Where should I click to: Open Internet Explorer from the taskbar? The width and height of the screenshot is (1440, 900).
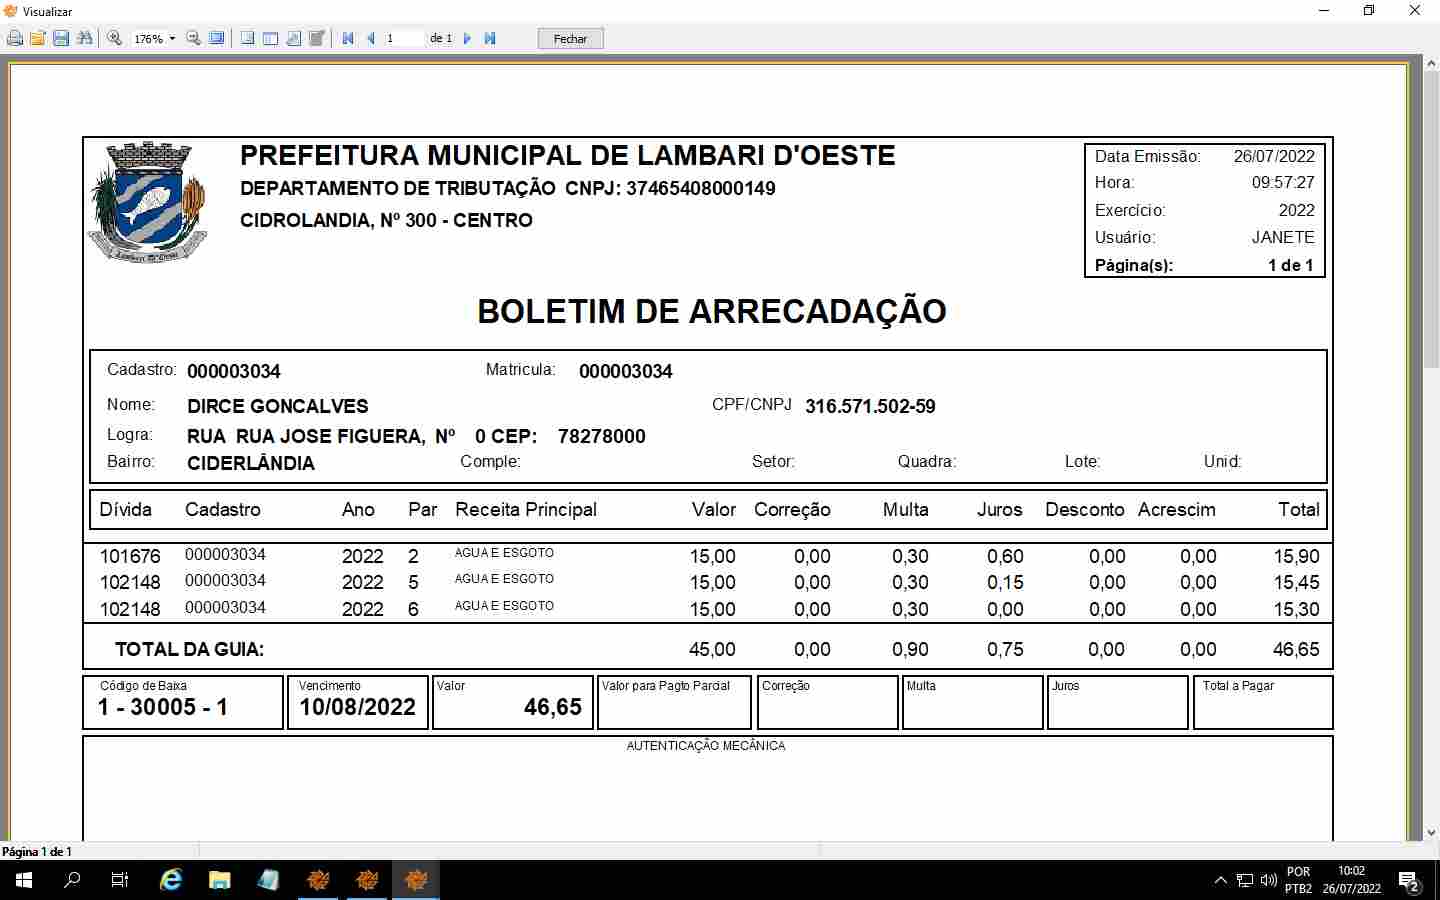[171, 880]
